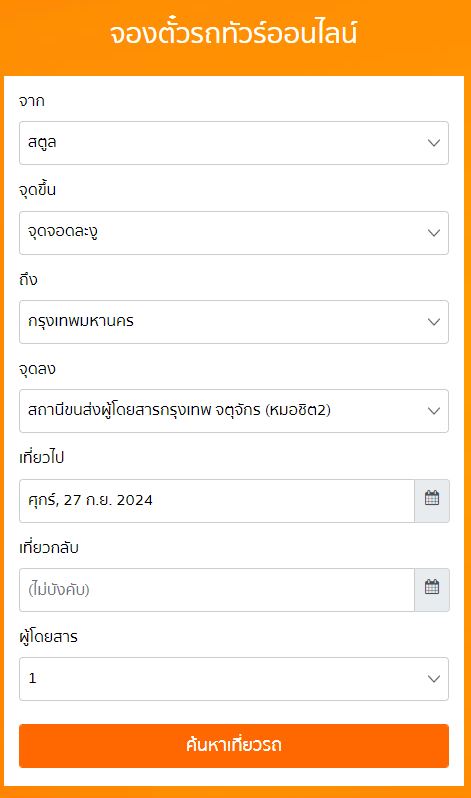Open the จุดลง dropdown showing หมอชิต2 station
Image resolution: width=471 pixels, height=798 pixels.
click(x=234, y=411)
